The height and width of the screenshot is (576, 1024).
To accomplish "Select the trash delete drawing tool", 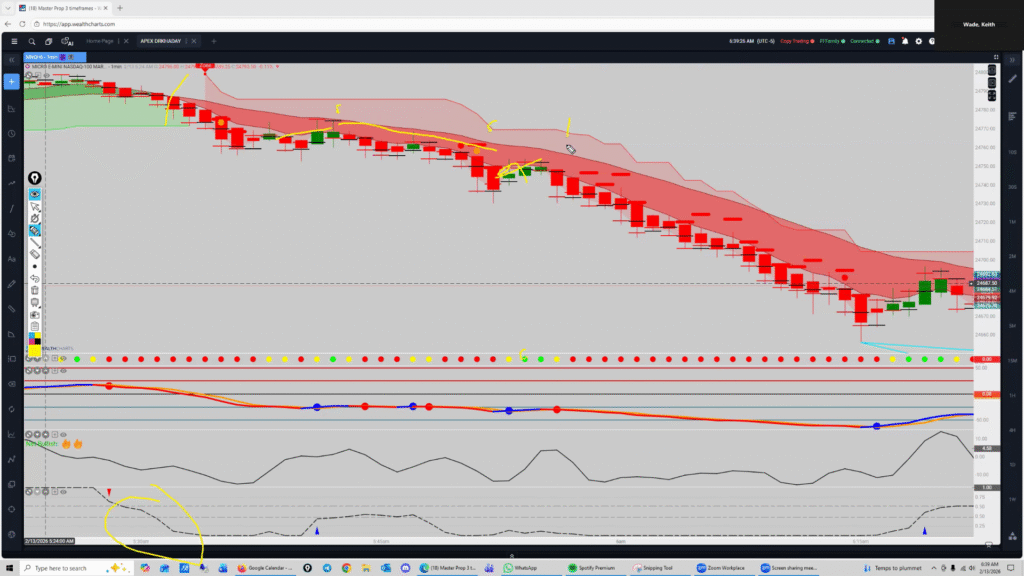I will tap(35, 290).
